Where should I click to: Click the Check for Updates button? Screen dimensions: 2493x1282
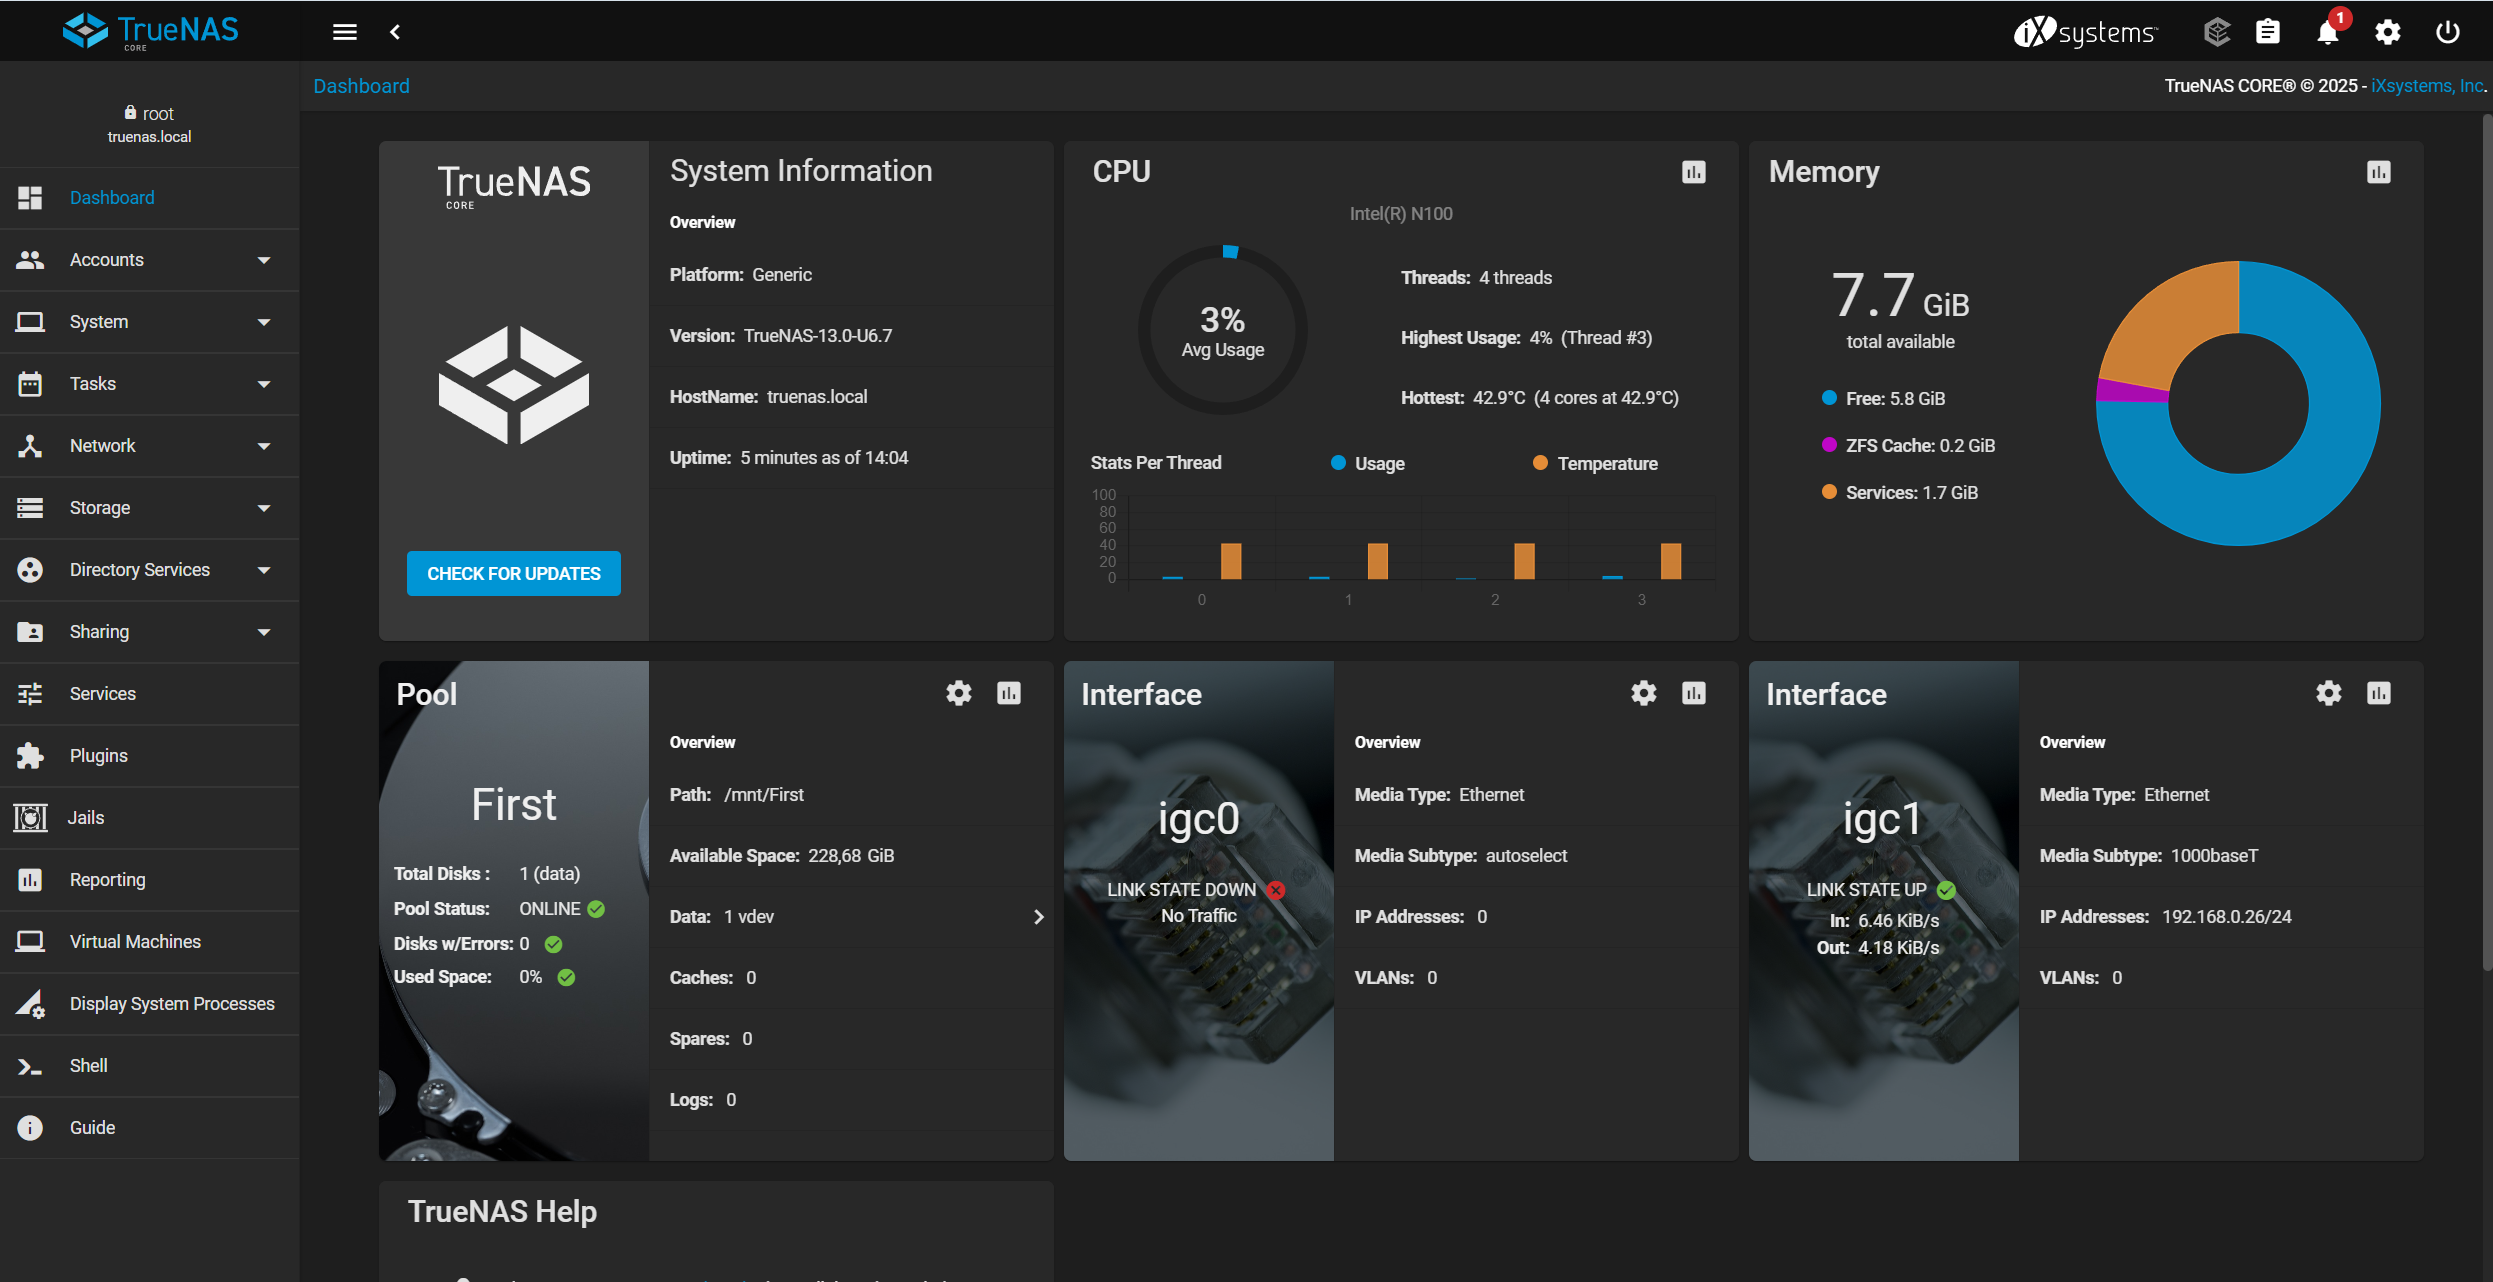514,574
